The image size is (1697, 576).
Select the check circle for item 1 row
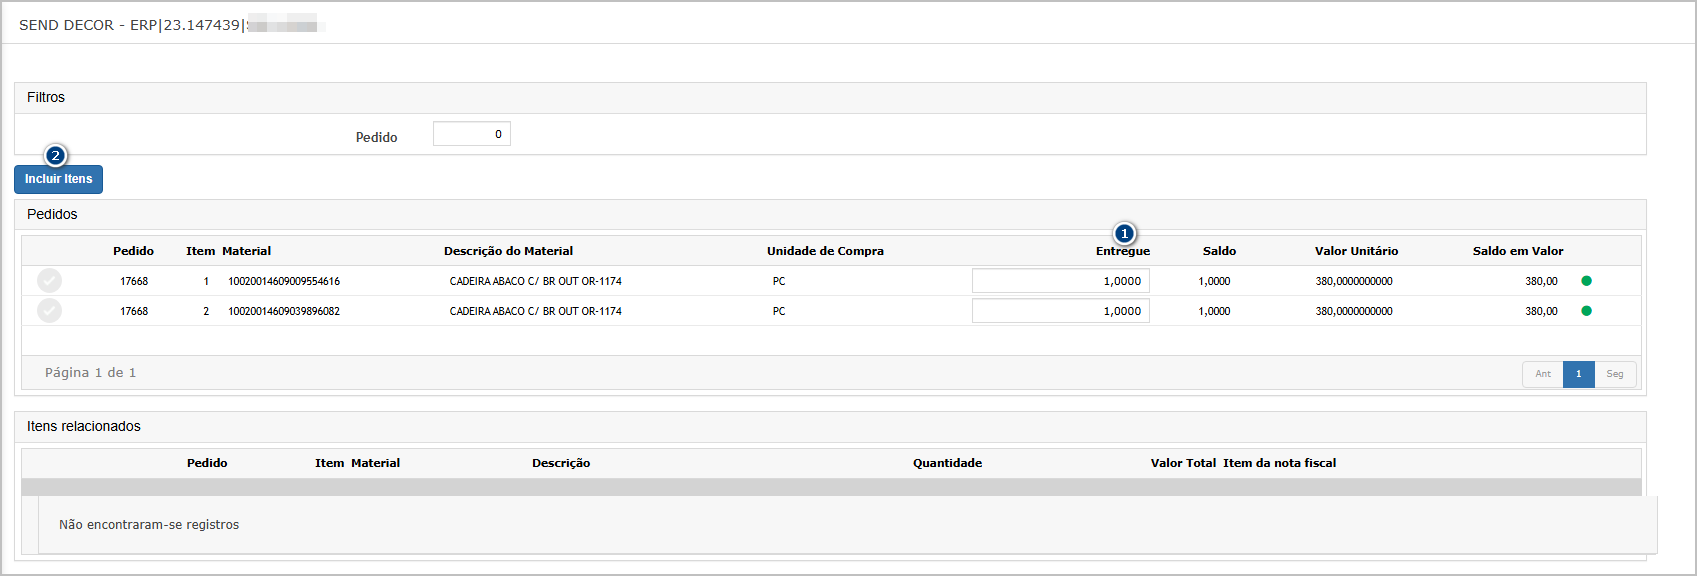49,281
